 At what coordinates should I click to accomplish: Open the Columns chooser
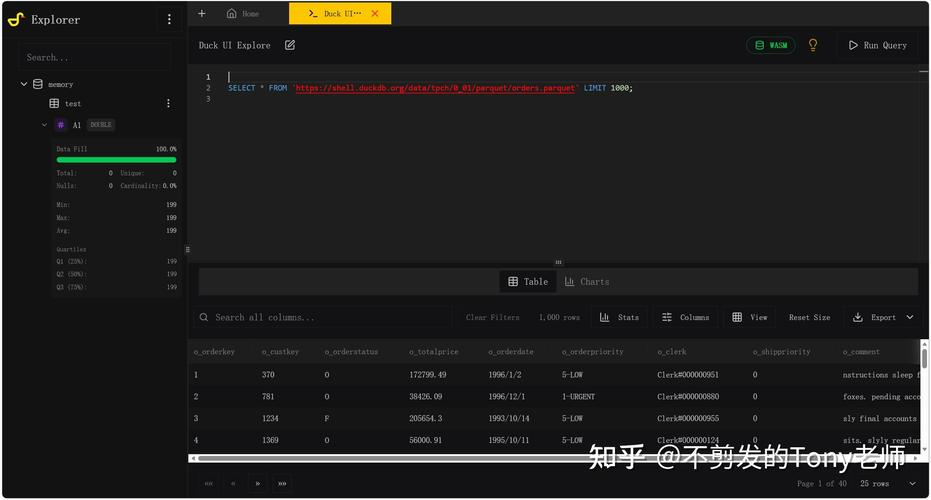coord(685,318)
